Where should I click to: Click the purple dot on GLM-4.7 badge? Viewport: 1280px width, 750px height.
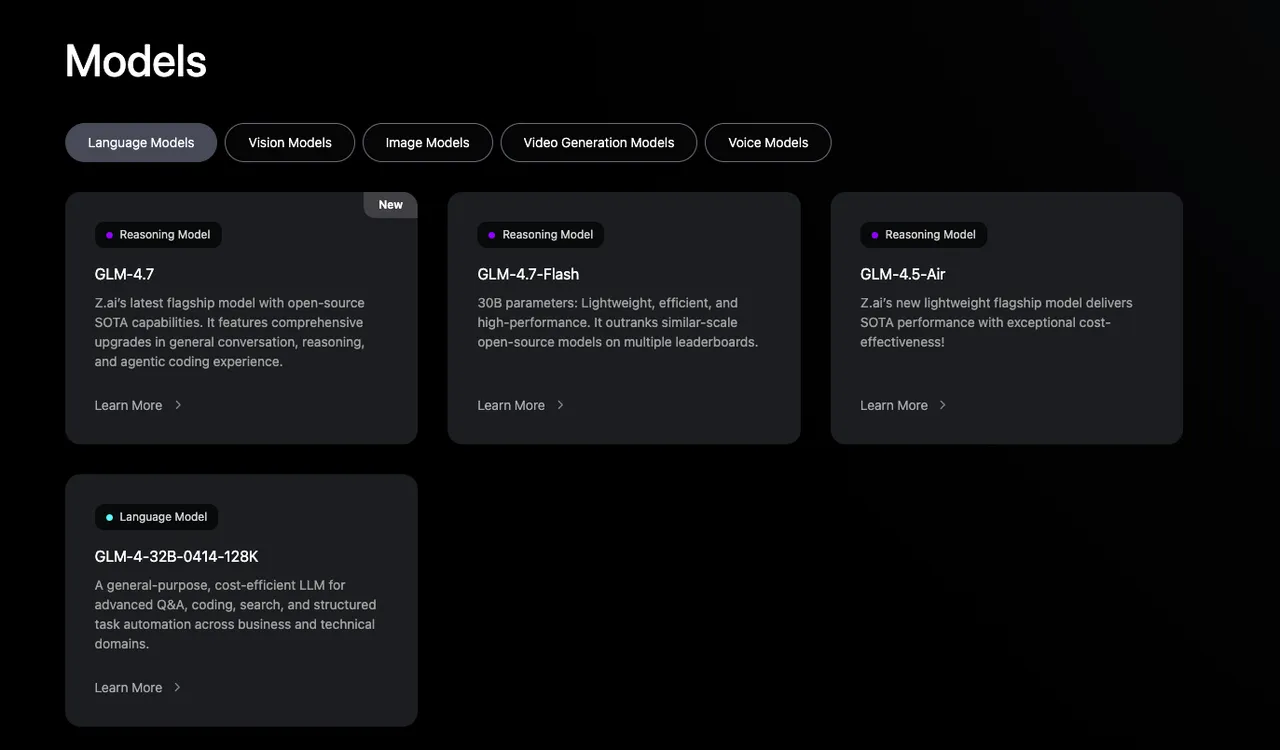(109, 235)
